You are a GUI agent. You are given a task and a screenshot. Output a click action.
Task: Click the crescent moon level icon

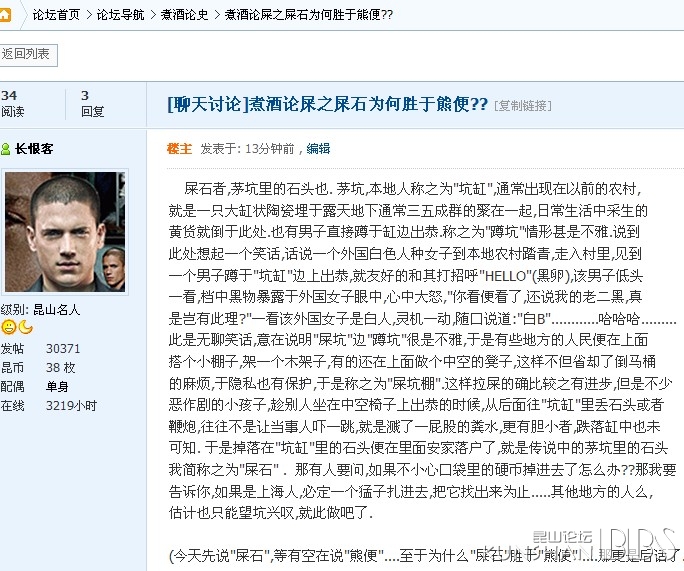26,327
